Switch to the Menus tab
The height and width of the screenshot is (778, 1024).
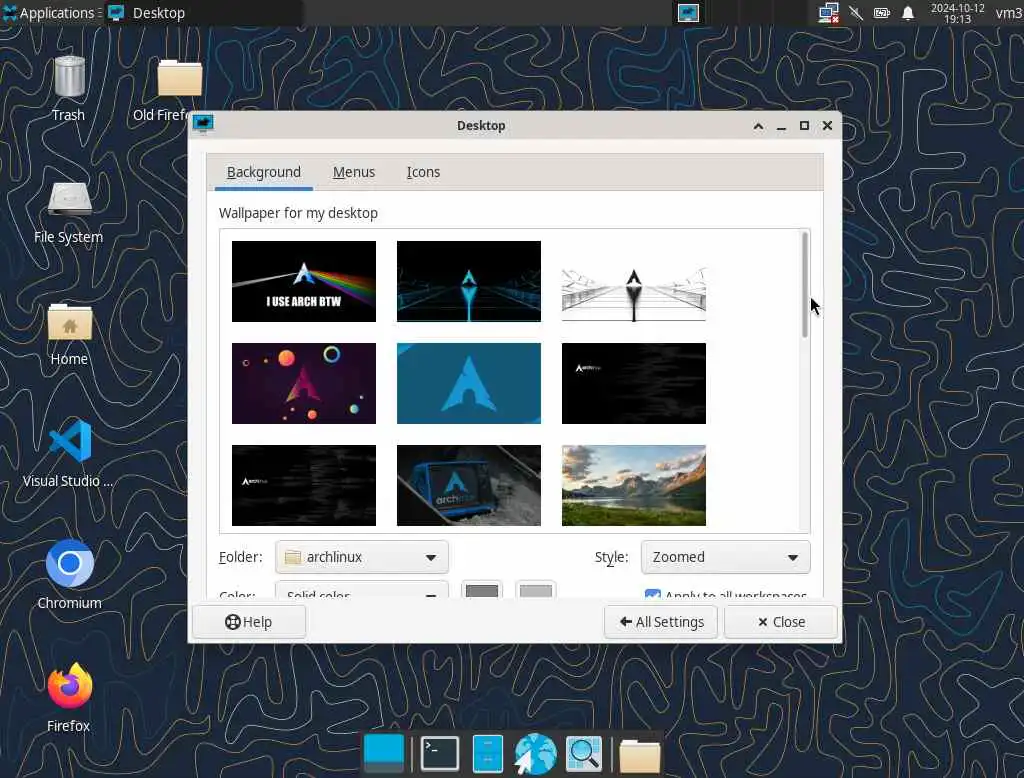(354, 172)
